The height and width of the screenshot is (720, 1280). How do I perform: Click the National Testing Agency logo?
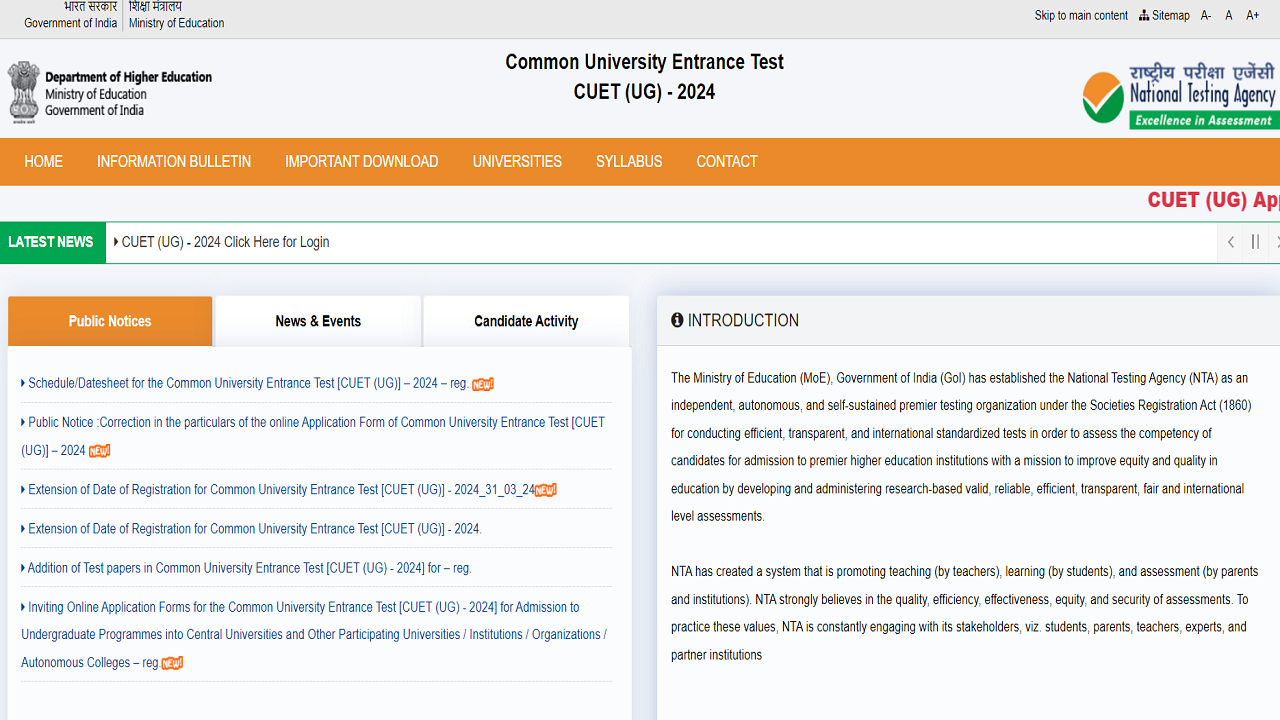(x=1180, y=96)
